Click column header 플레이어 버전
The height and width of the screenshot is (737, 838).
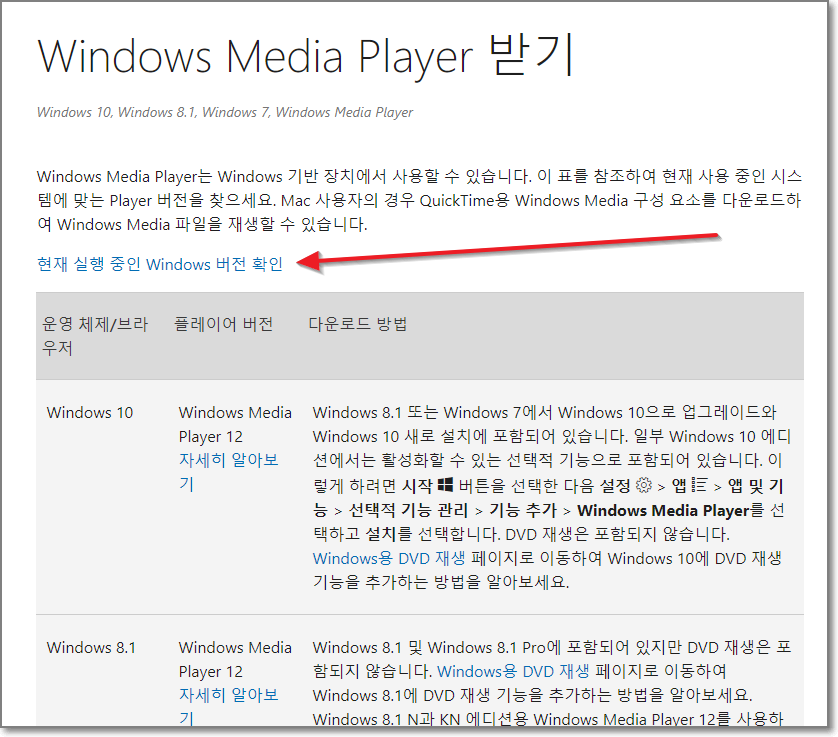pos(224,324)
